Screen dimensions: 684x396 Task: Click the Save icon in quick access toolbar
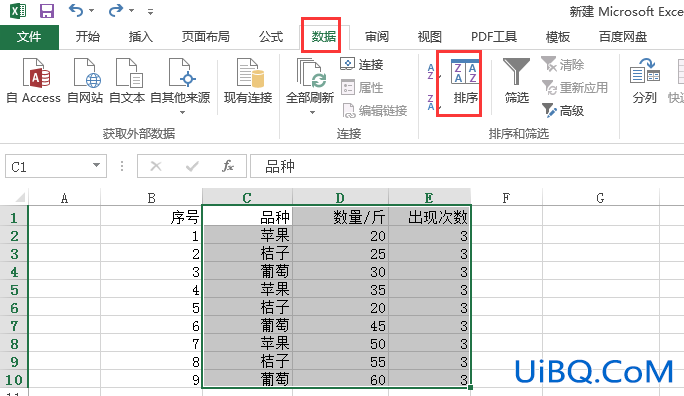click(47, 10)
